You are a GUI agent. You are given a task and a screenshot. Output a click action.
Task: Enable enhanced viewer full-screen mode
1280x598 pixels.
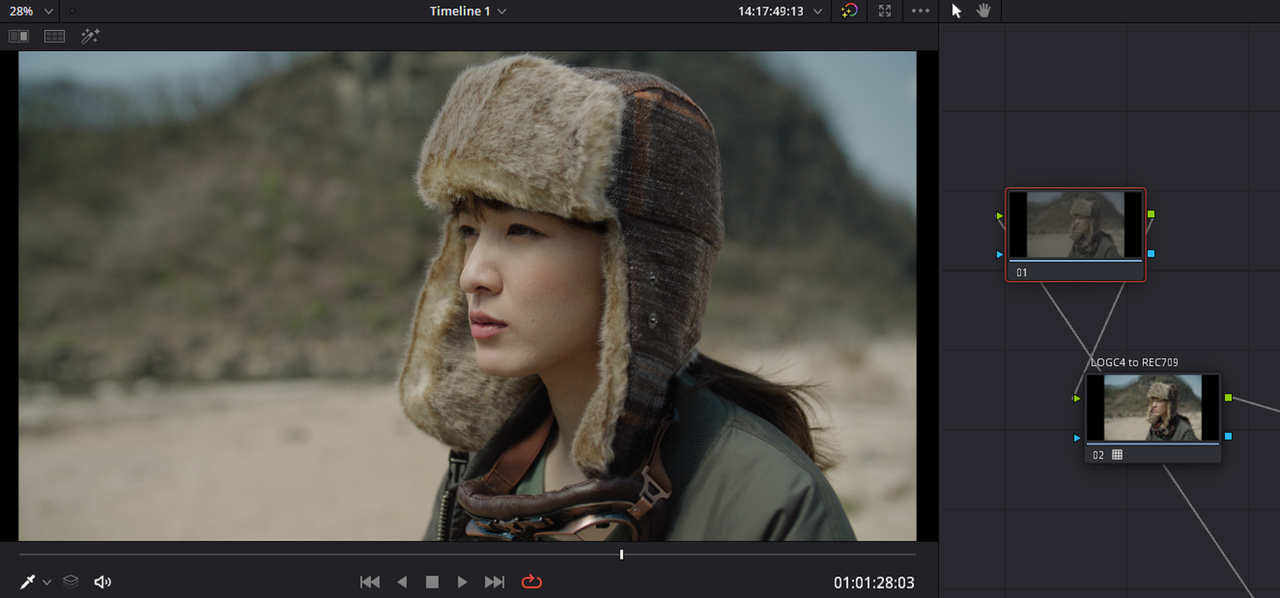coord(884,11)
